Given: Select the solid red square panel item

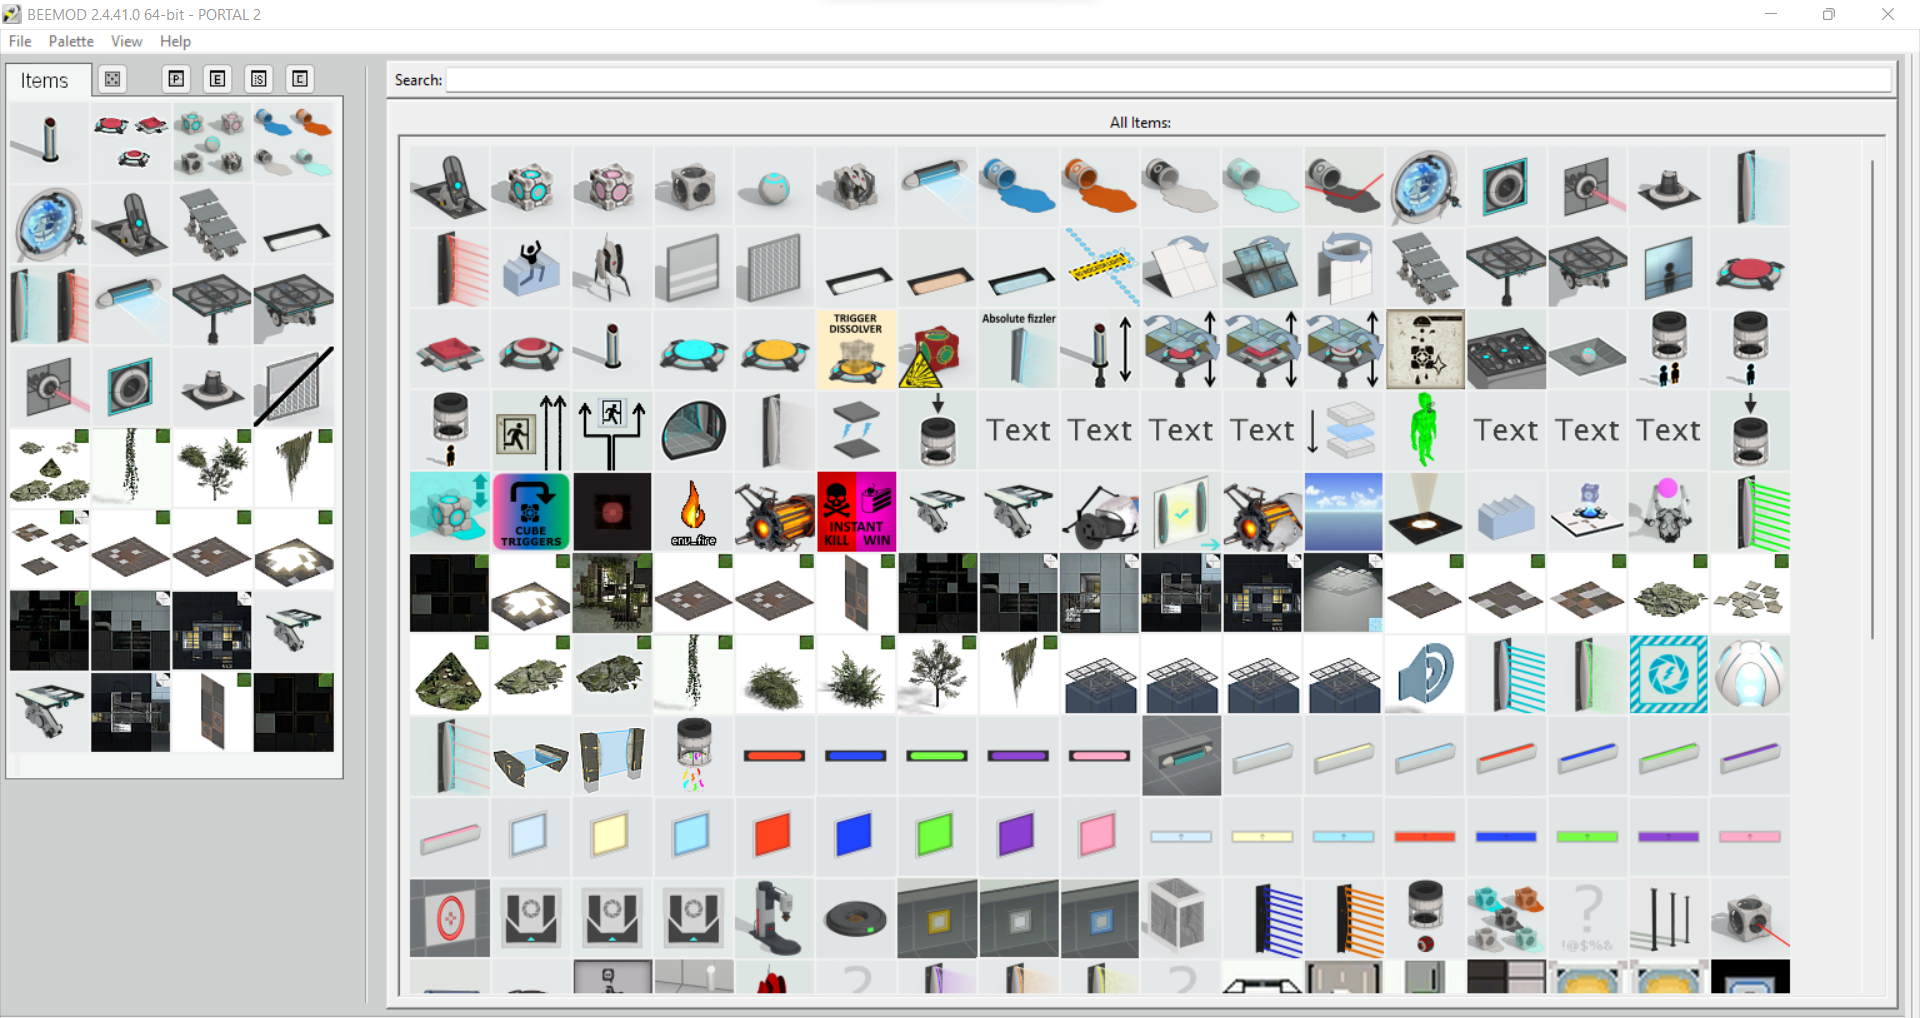Looking at the screenshot, I should (x=774, y=836).
